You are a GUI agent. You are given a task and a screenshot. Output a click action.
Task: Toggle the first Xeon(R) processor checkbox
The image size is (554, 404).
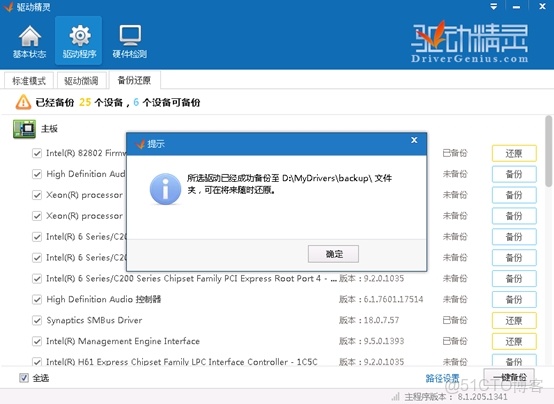coord(37,195)
